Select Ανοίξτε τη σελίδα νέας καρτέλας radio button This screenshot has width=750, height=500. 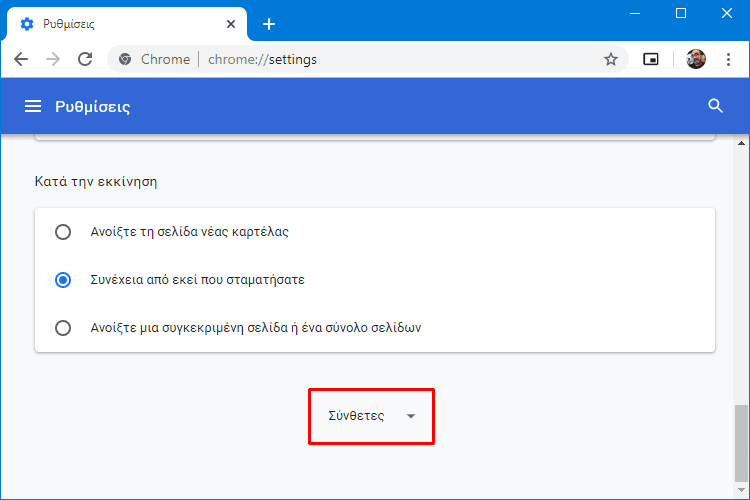(63, 232)
